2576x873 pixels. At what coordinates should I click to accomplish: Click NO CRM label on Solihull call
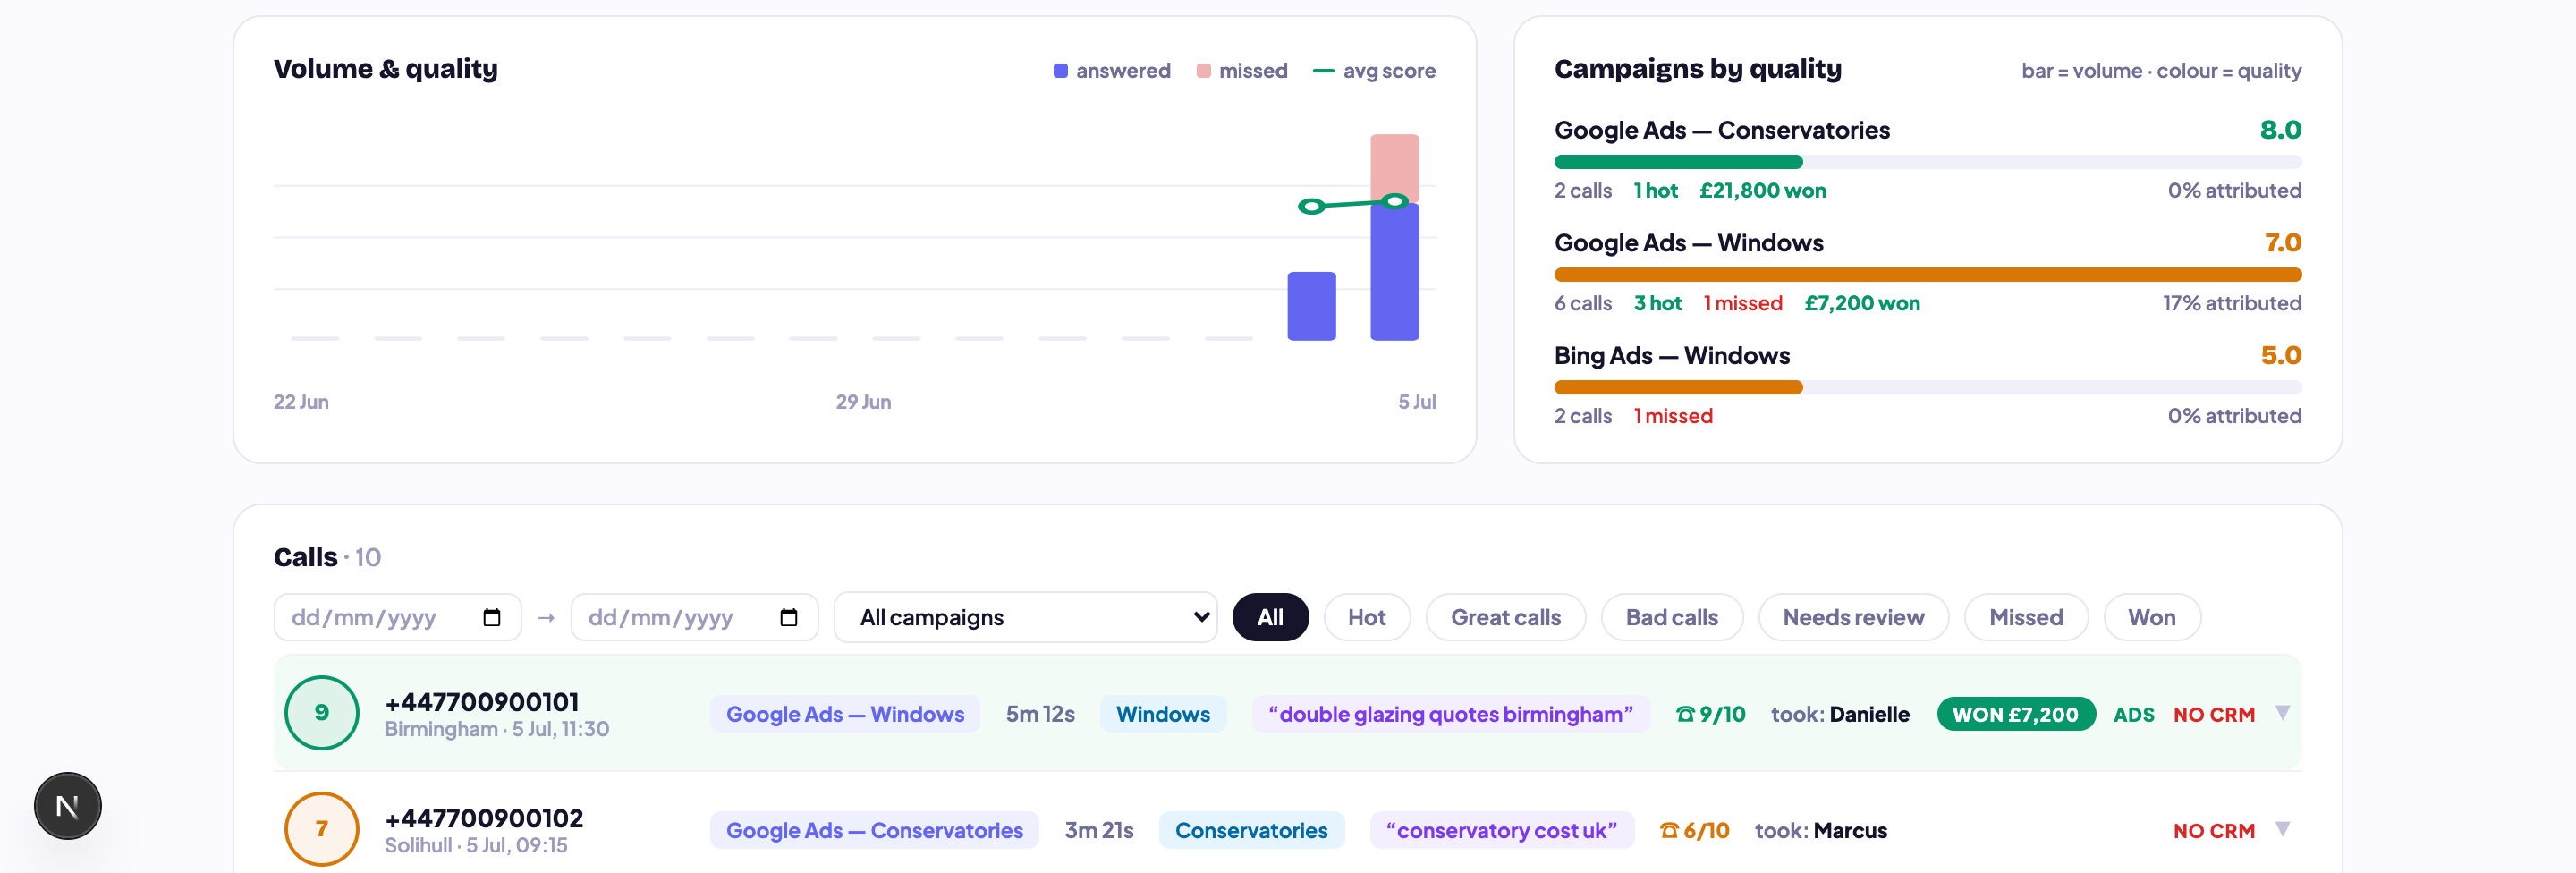2213,831
